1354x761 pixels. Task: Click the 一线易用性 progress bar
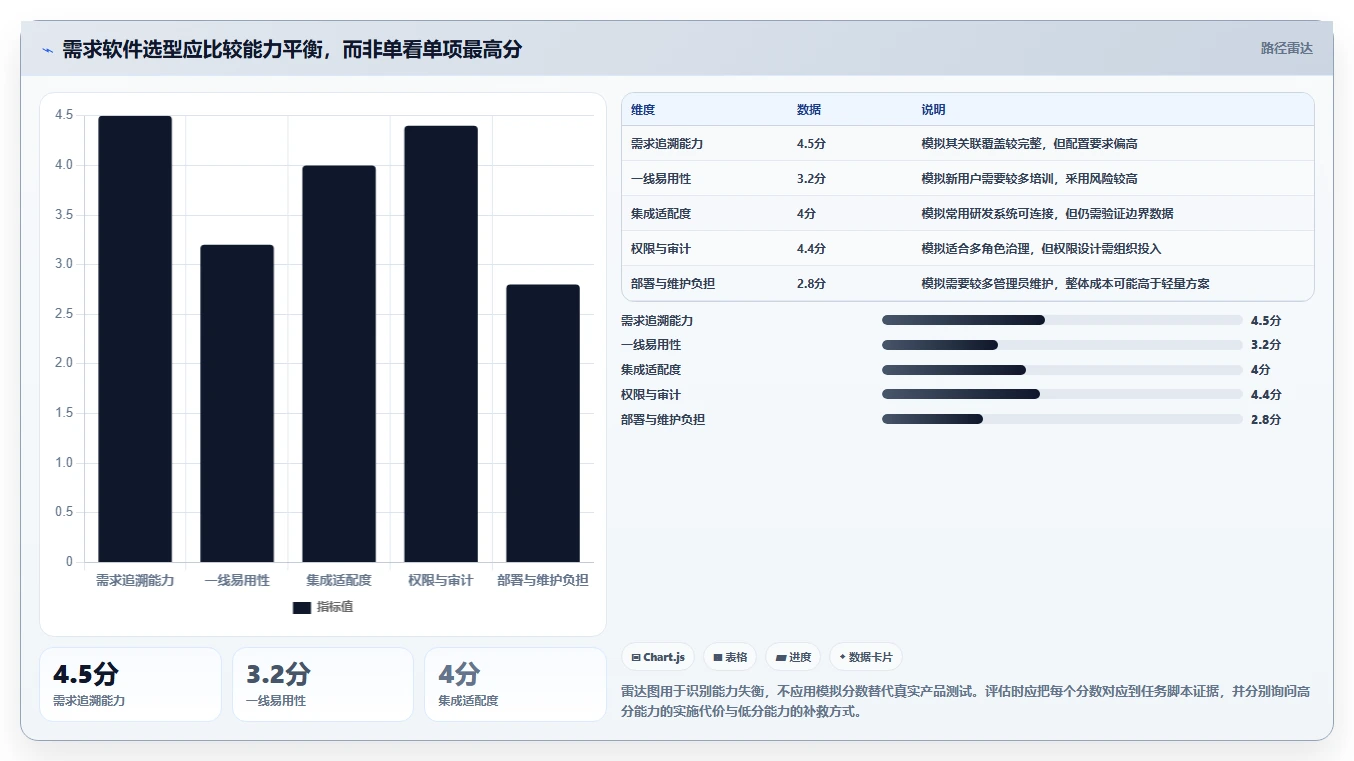pyautogui.click(x=1062, y=345)
